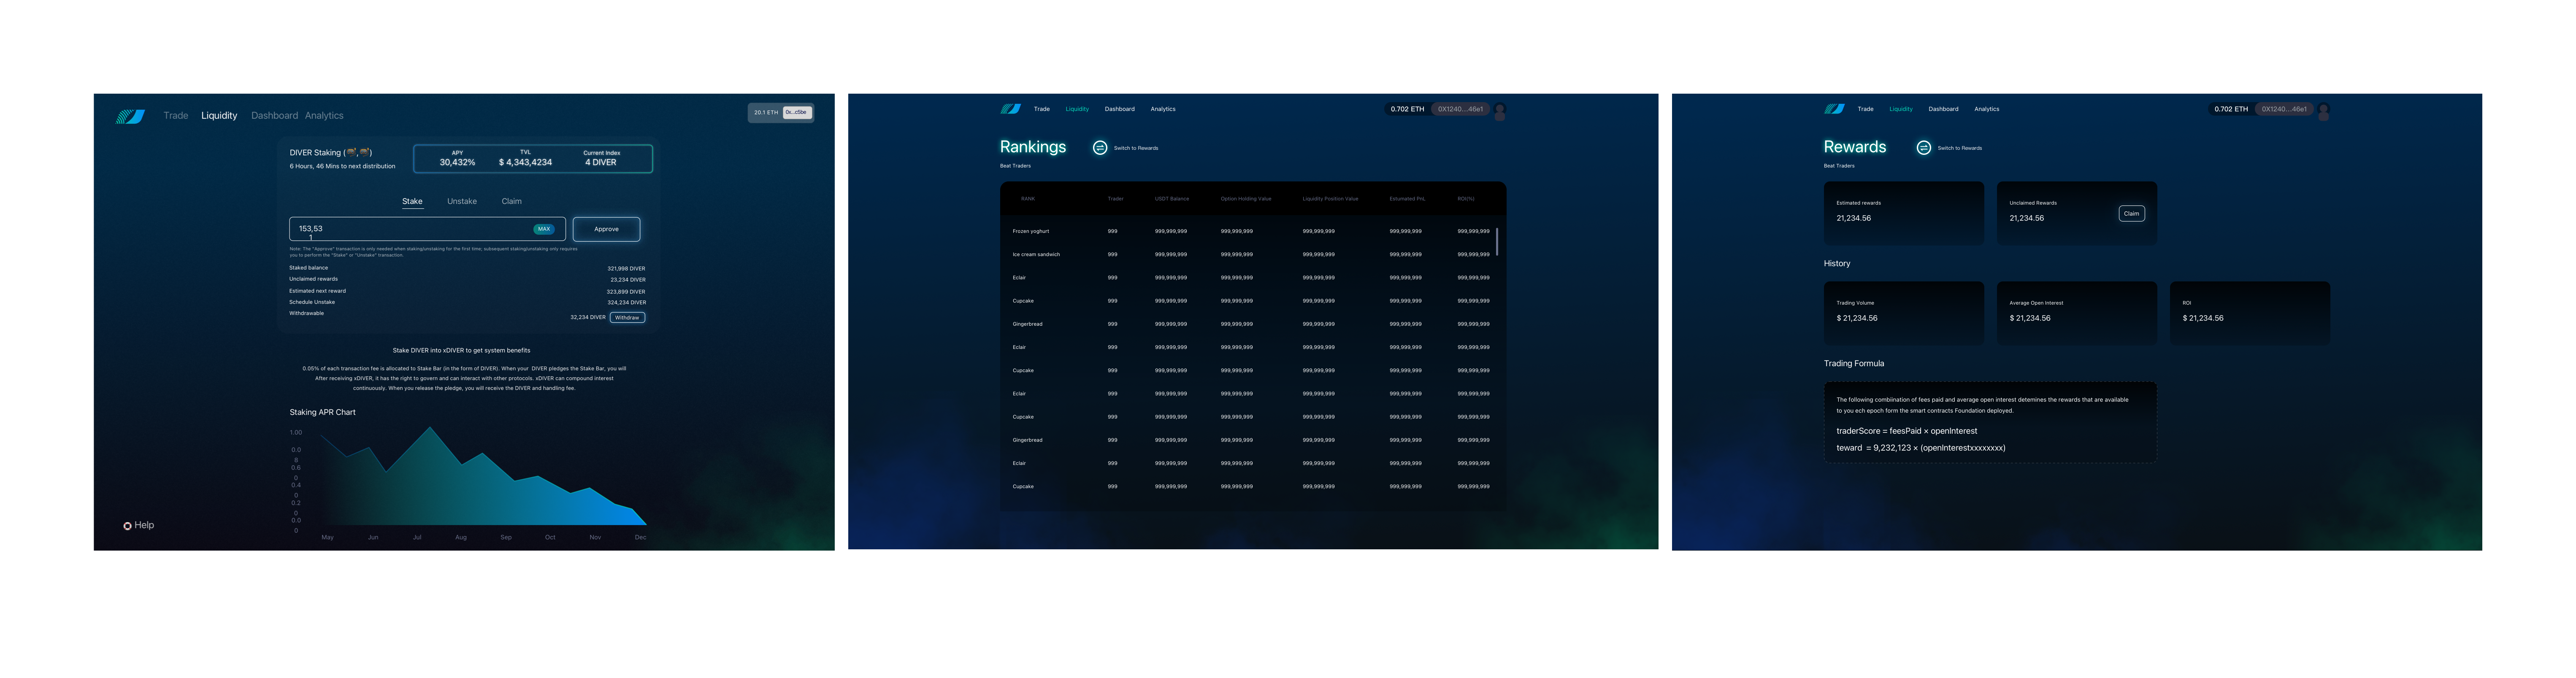The image size is (2576, 678).
Task: Click the RANK column header
Action: coord(1027,199)
